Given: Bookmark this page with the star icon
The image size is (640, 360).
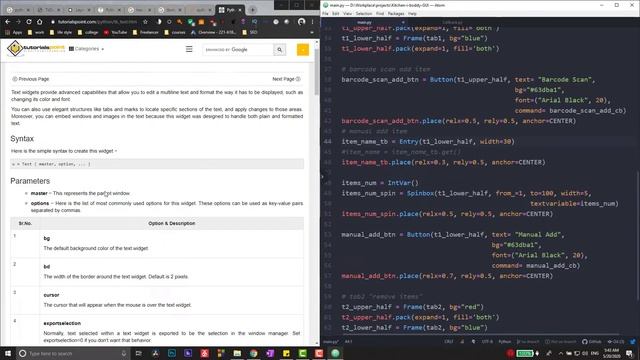Looking at the screenshot, I should pos(145,22).
